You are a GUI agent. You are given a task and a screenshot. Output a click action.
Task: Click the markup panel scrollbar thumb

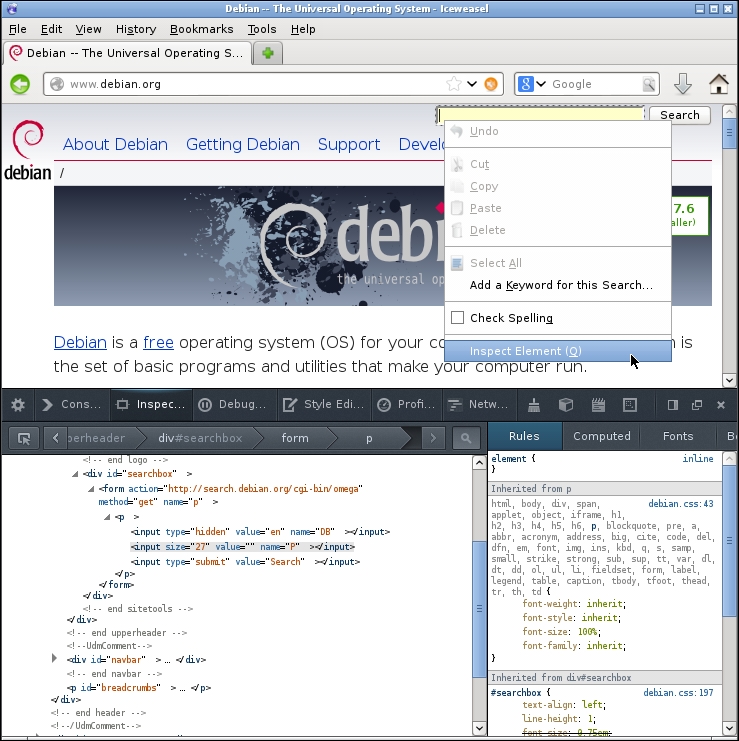pos(479,609)
